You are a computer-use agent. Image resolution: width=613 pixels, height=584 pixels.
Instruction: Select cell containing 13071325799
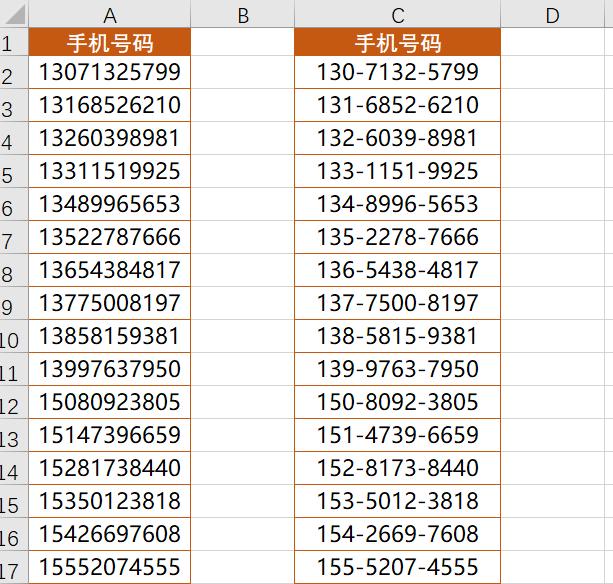click(x=109, y=72)
